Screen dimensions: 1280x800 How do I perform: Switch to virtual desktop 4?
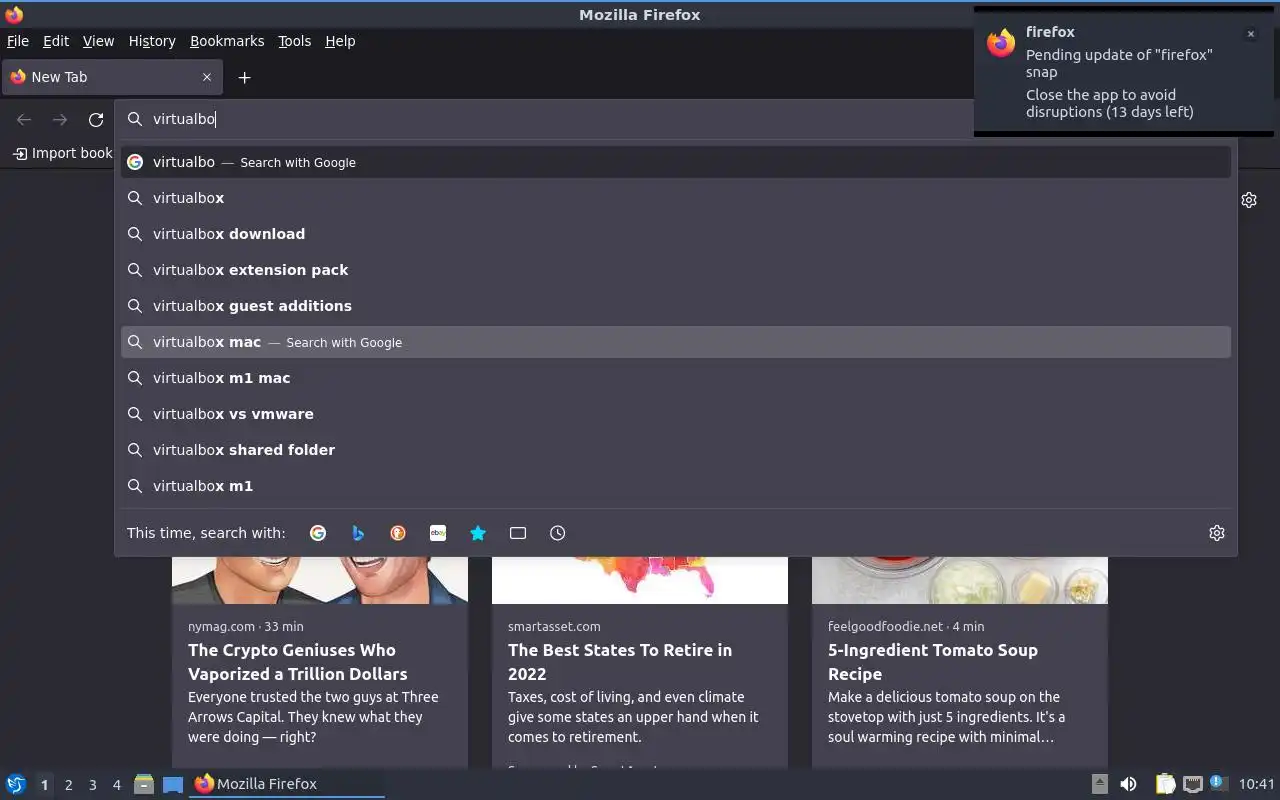point(116,785)
